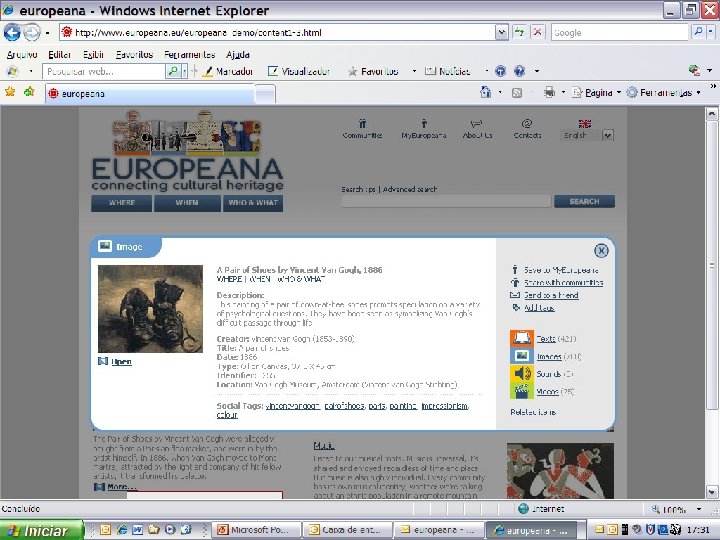720x540 pixels.
Task: Click the orange Texts category icon
Action: (522, 338)
